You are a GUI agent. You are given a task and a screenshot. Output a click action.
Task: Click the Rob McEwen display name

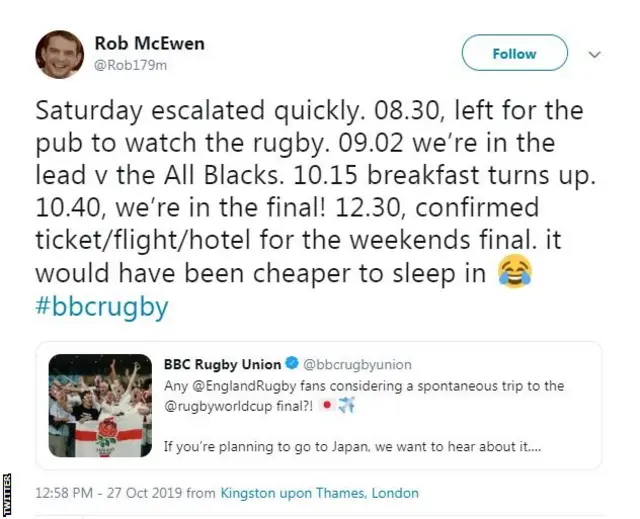click(x=149, y=43)
